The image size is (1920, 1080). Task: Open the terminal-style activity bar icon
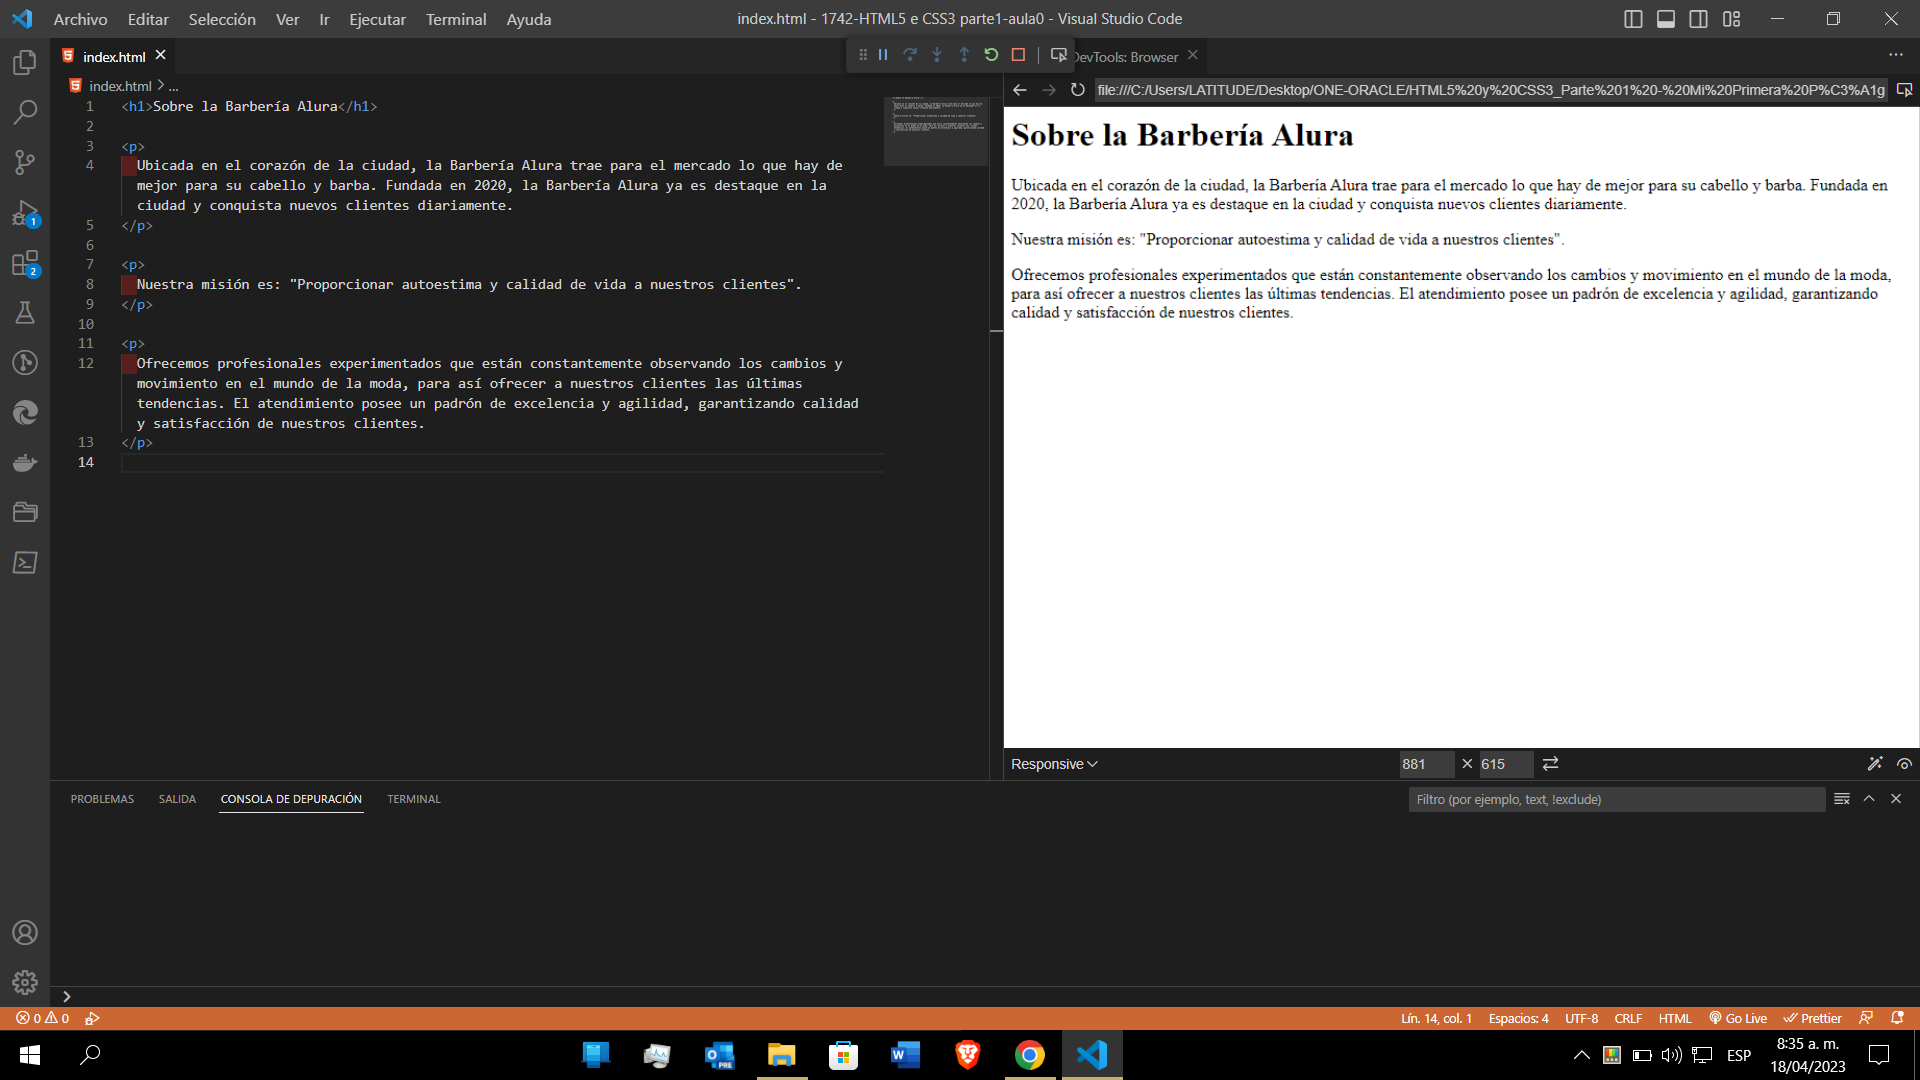(x=25, y=562)
